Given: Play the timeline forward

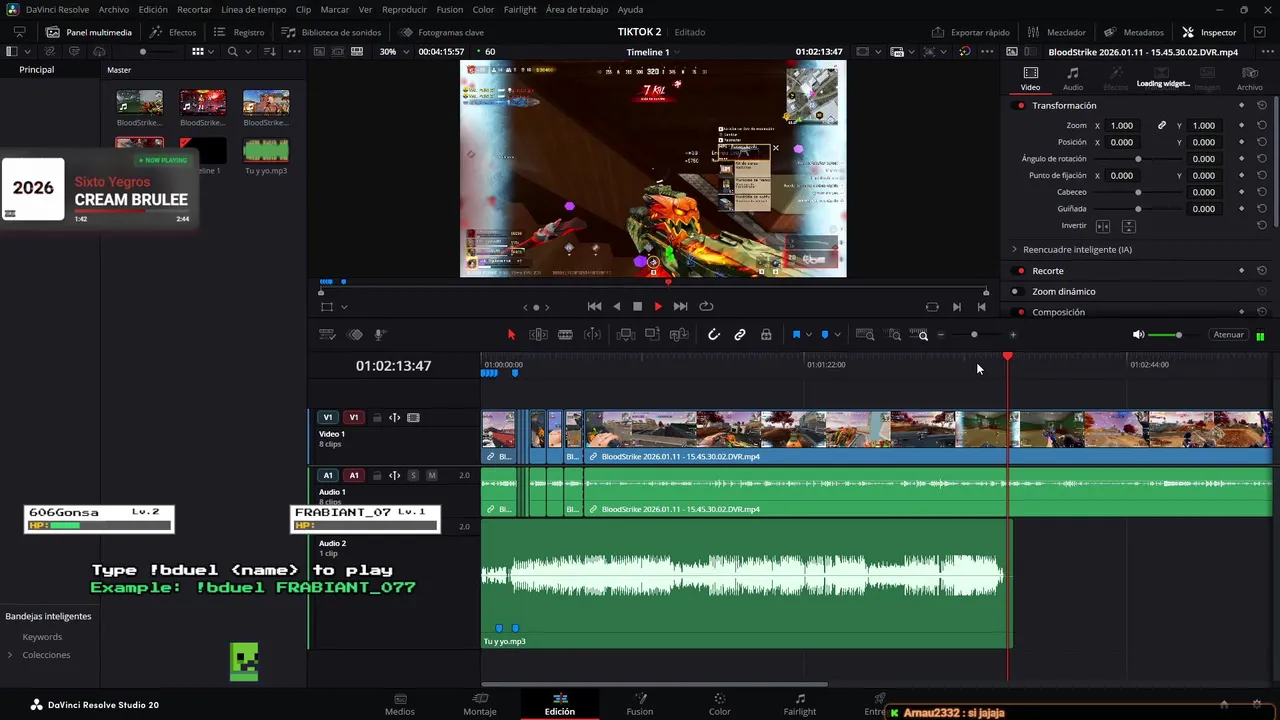Looking at the screenshot, I should (658, 307).
